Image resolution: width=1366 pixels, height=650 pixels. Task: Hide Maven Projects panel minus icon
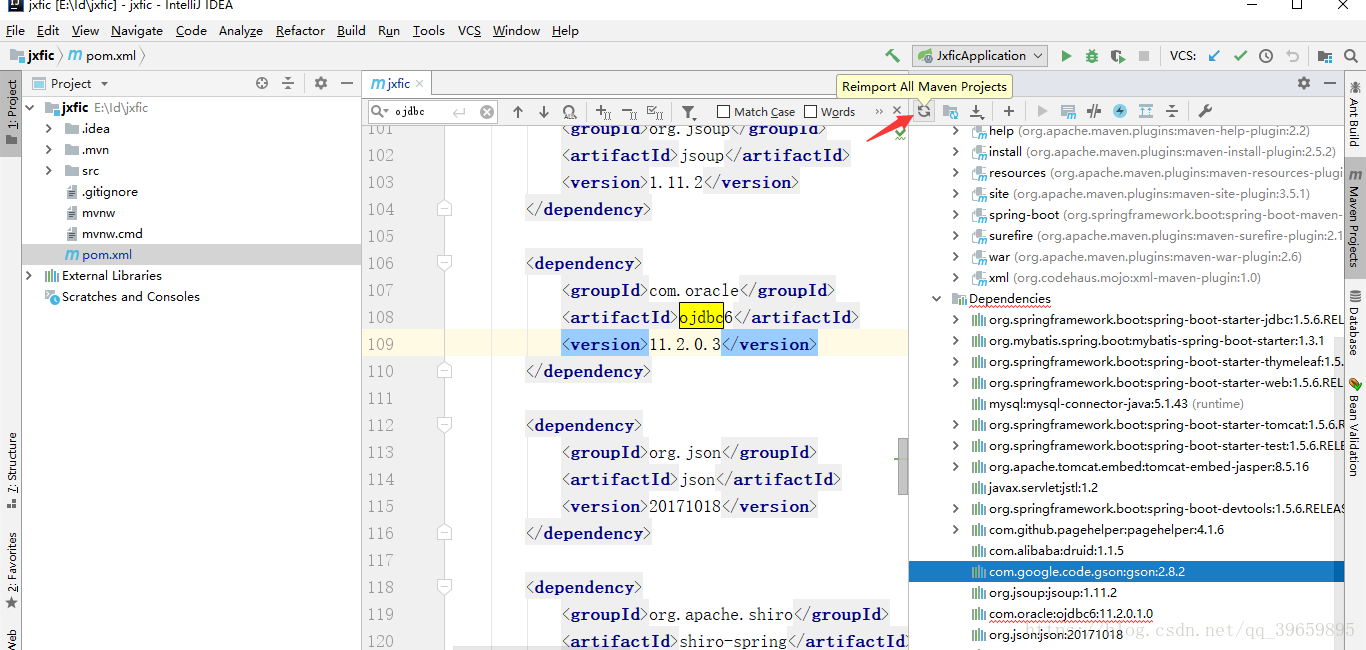(1330, 83)
